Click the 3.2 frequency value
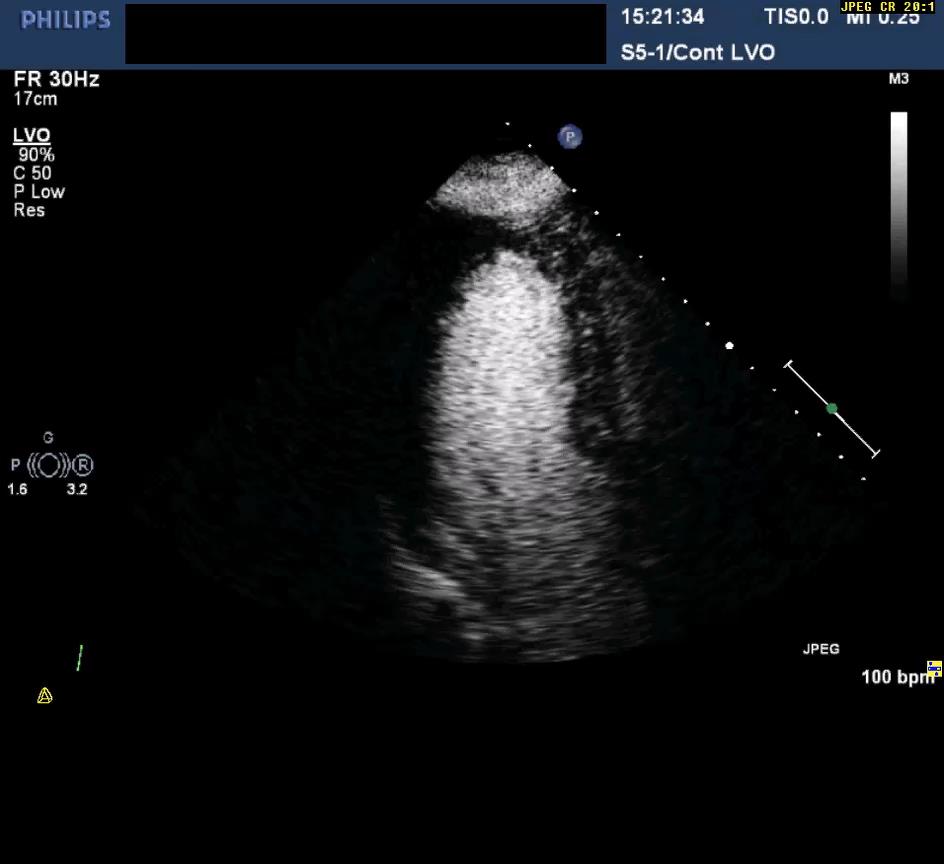This screenshot has height=864, width=944. tap(77, 489)
